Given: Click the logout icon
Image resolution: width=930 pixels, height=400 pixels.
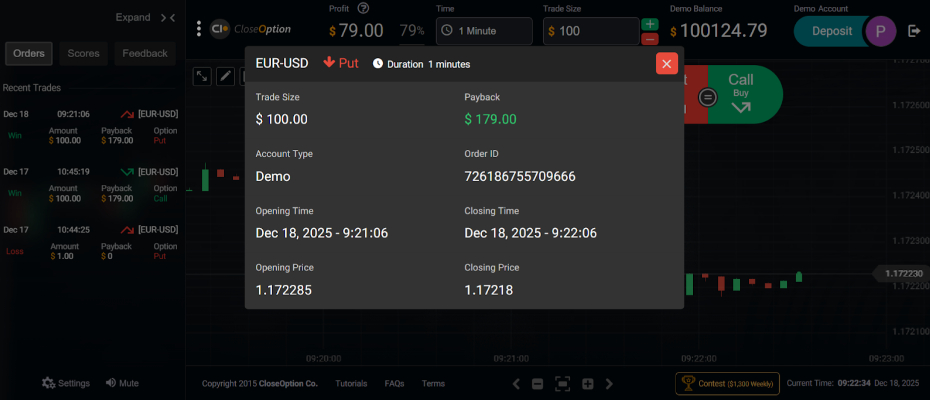Looking at the screenshot, I should pos(914,31).
